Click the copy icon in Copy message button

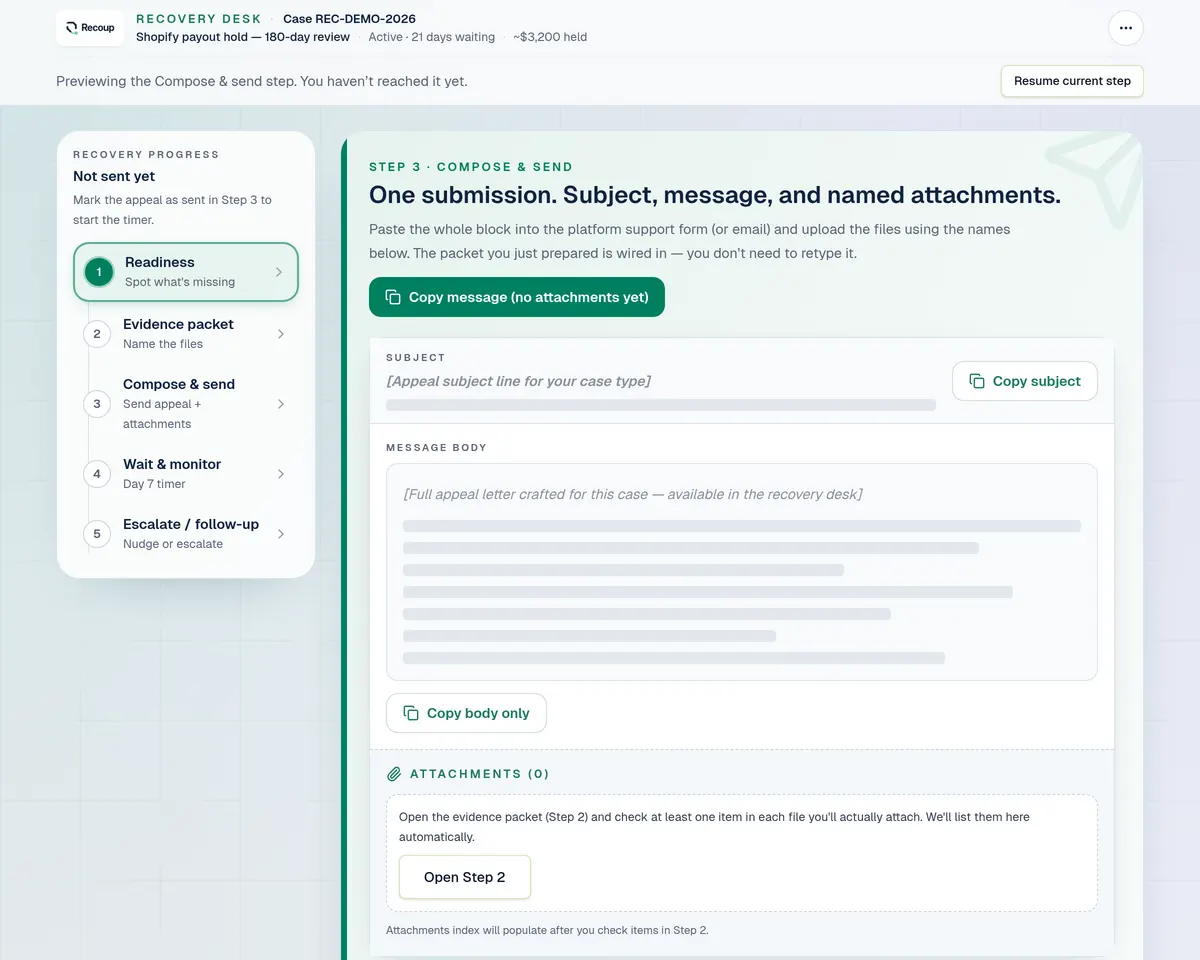pos(392,297)
